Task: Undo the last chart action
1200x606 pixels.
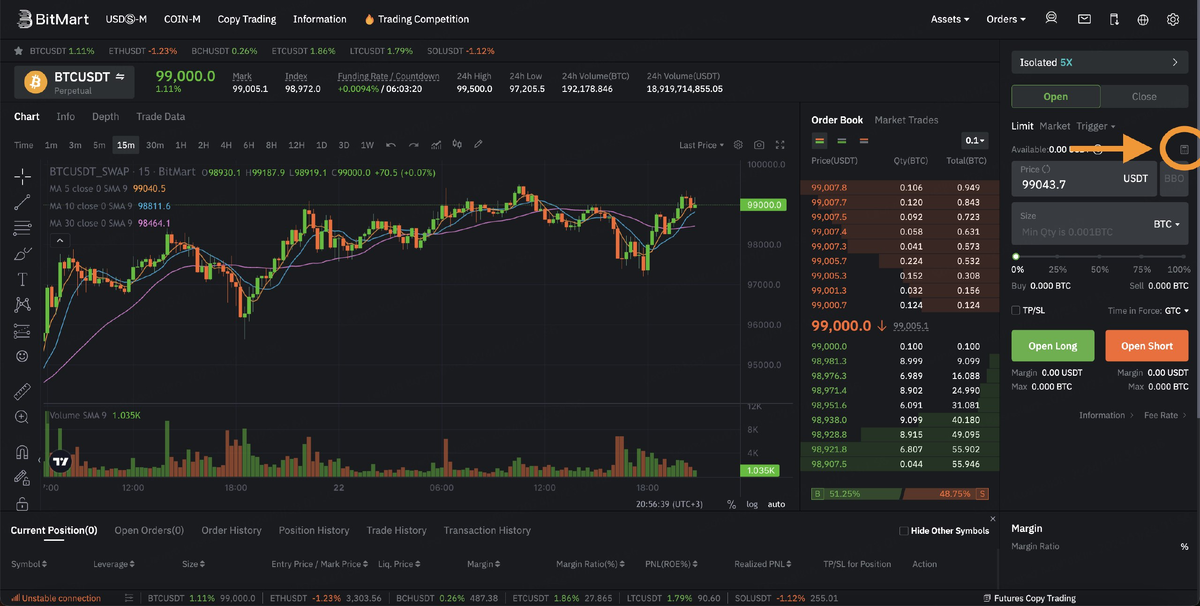Action: click(391, 145)
